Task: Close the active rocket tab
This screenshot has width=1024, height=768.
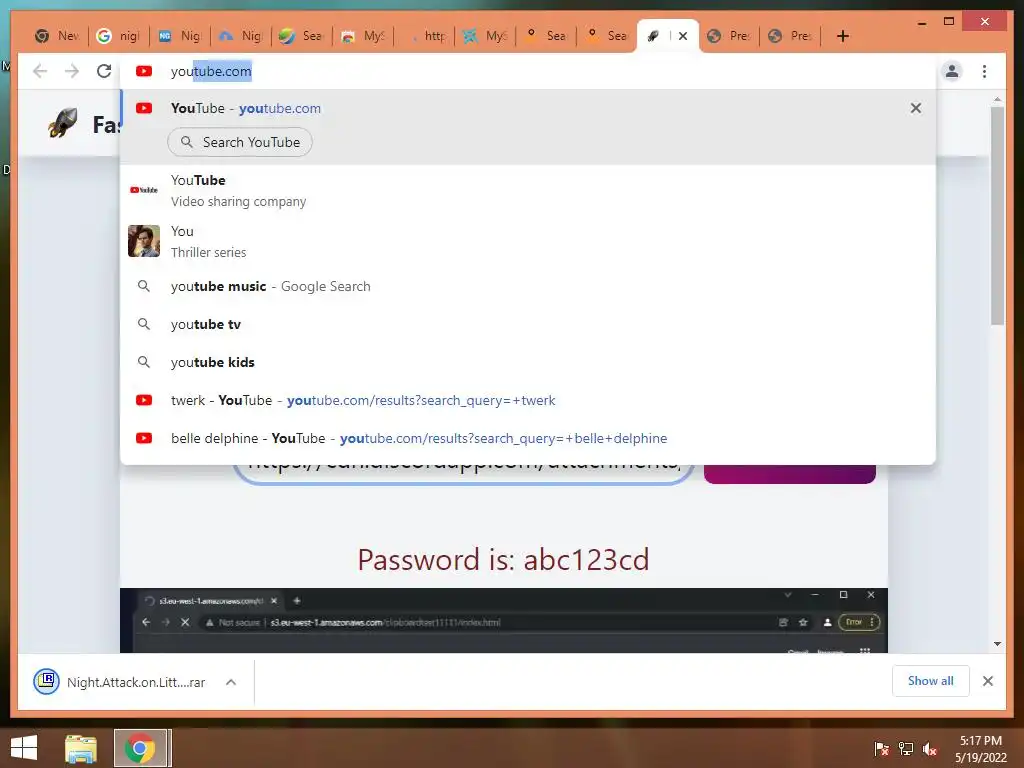Action: click(683, 36)
